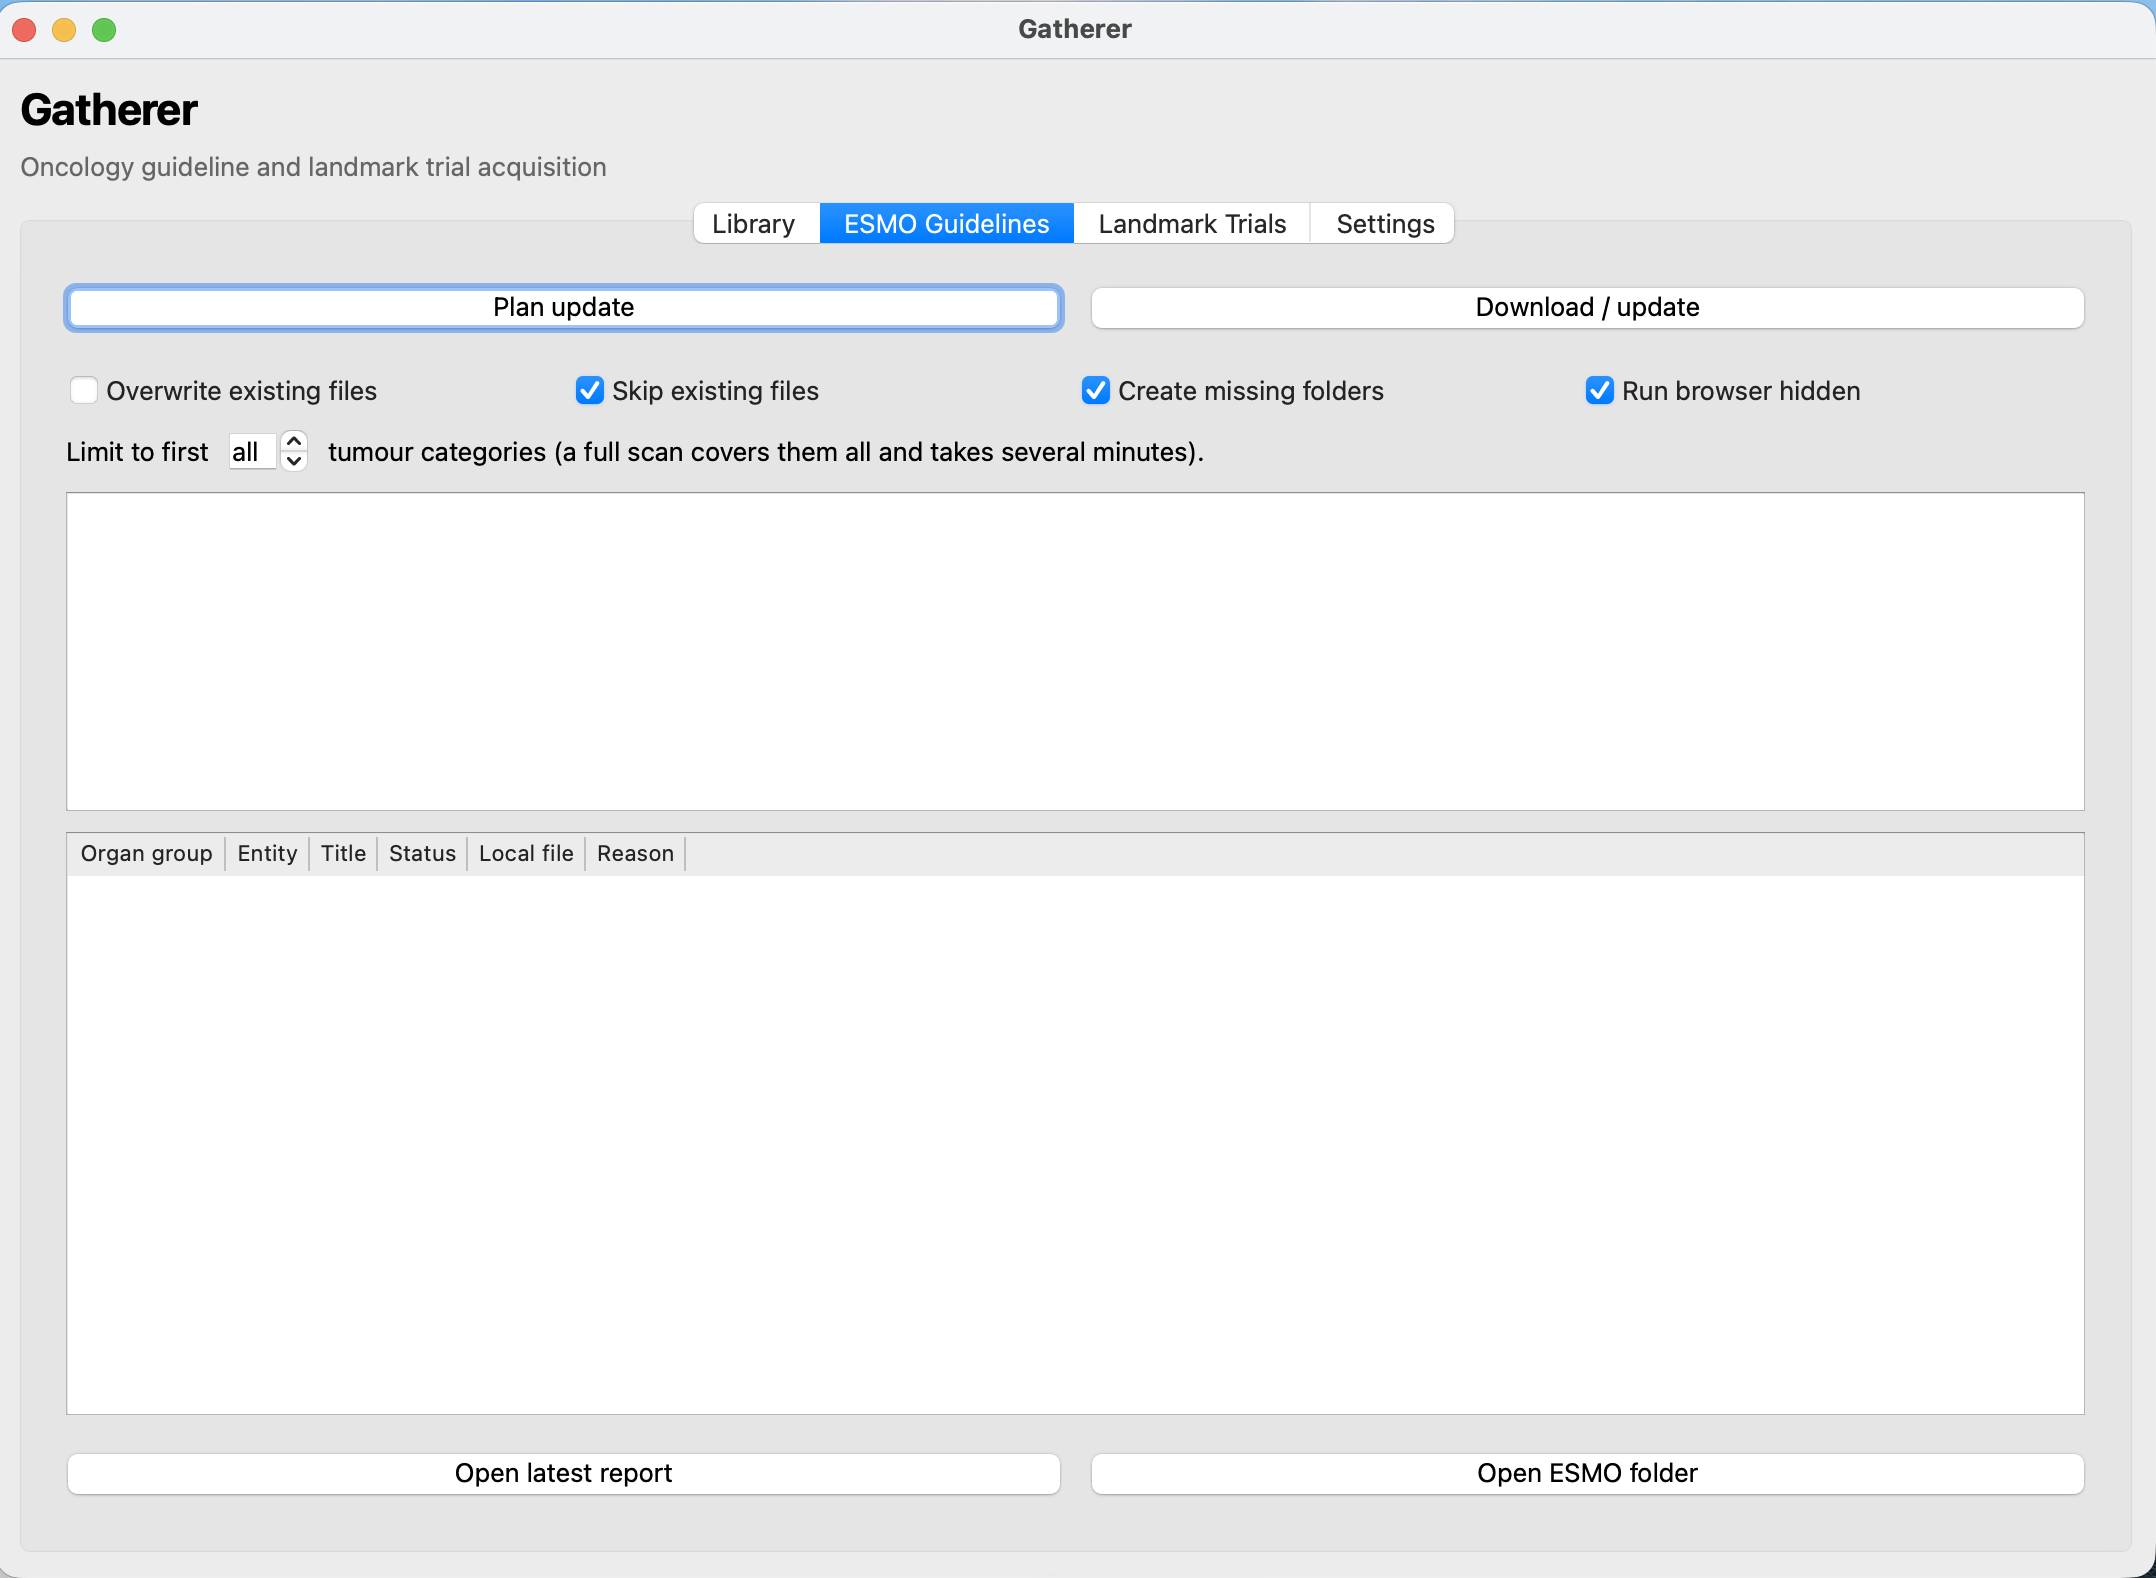This screenshot has height=1578, width=2156.
Task: Select the ESMO Guidelines tab
Action: [x=946, y=224]
